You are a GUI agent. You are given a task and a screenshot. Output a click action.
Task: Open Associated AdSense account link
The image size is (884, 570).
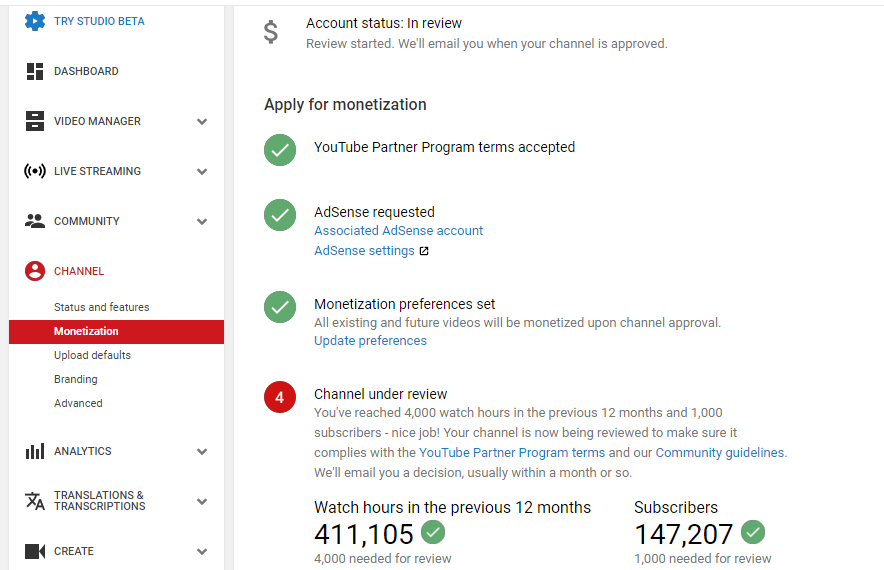click(x=399, y=231)
